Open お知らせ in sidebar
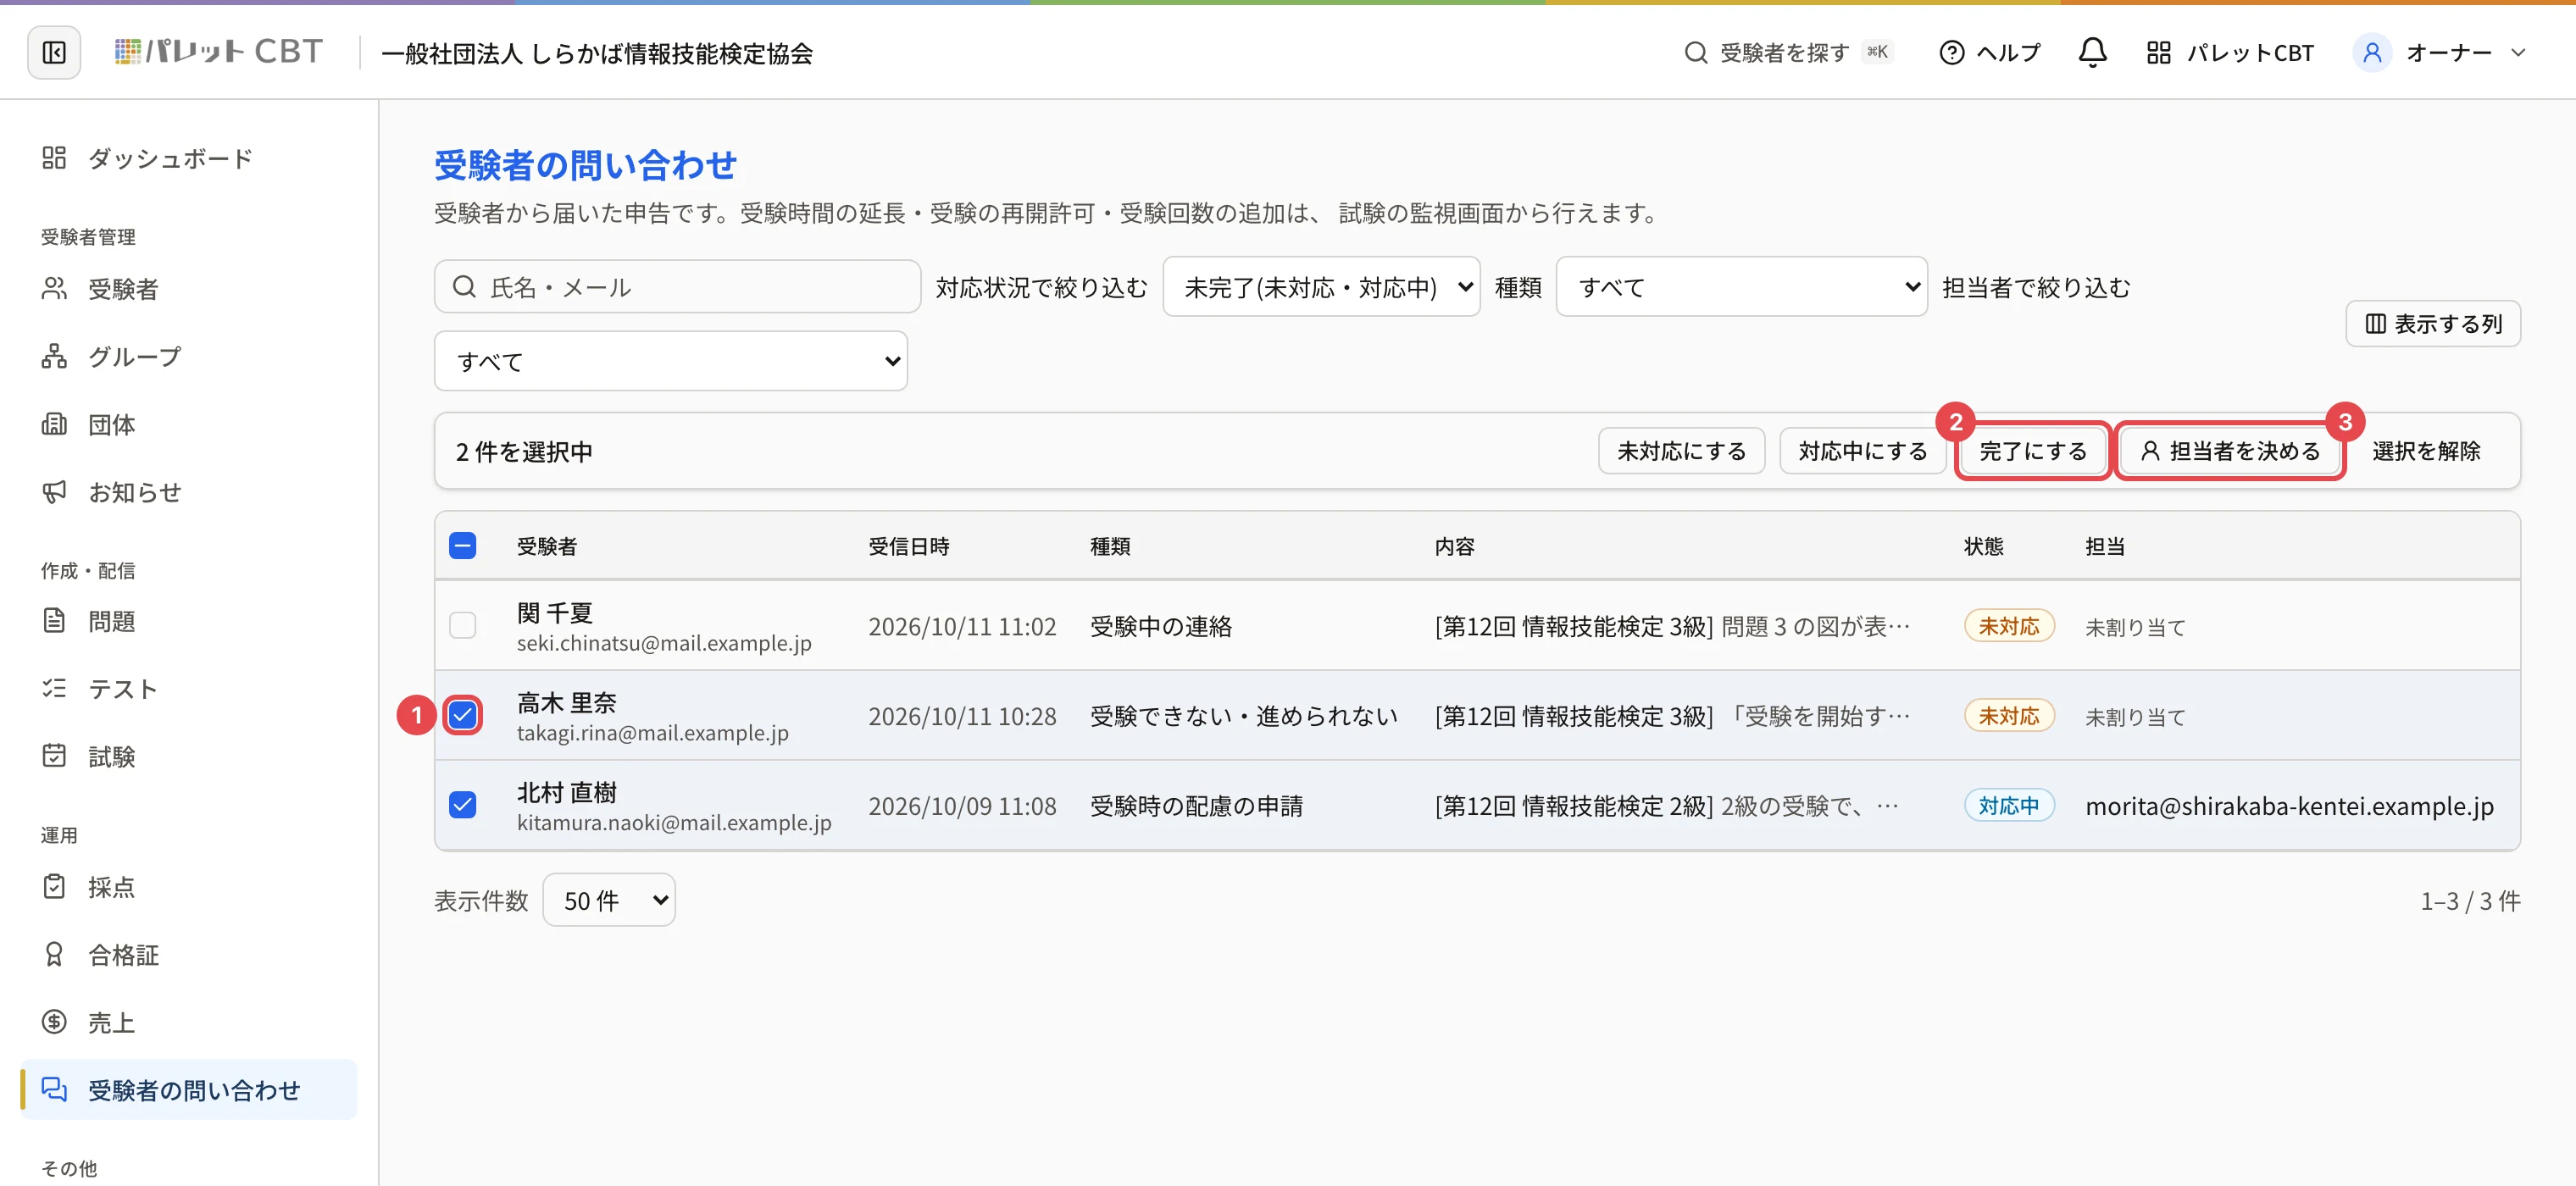 pos(188,492)
